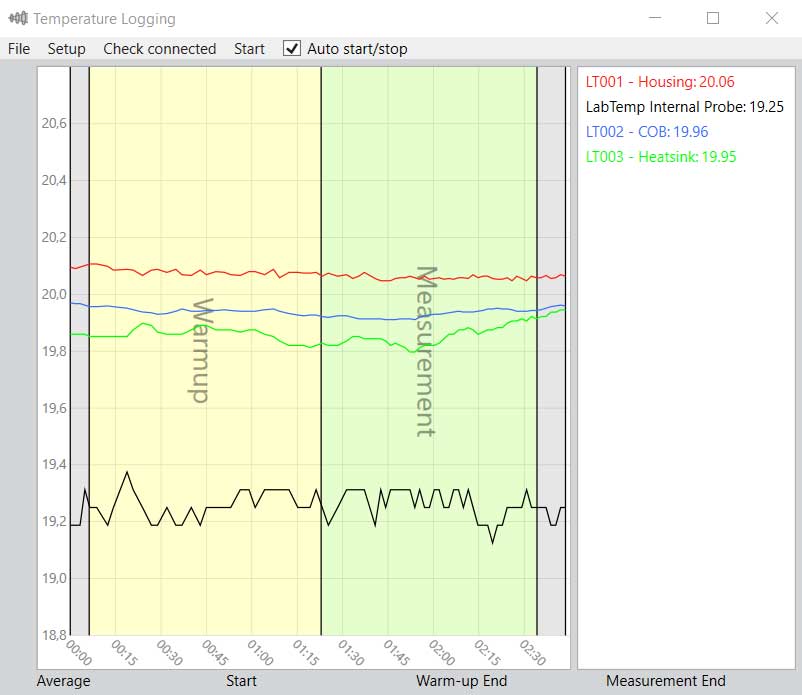Click the Warm-up End status label
The height and width of the screenshot is (695, 802).
(461, 681)
